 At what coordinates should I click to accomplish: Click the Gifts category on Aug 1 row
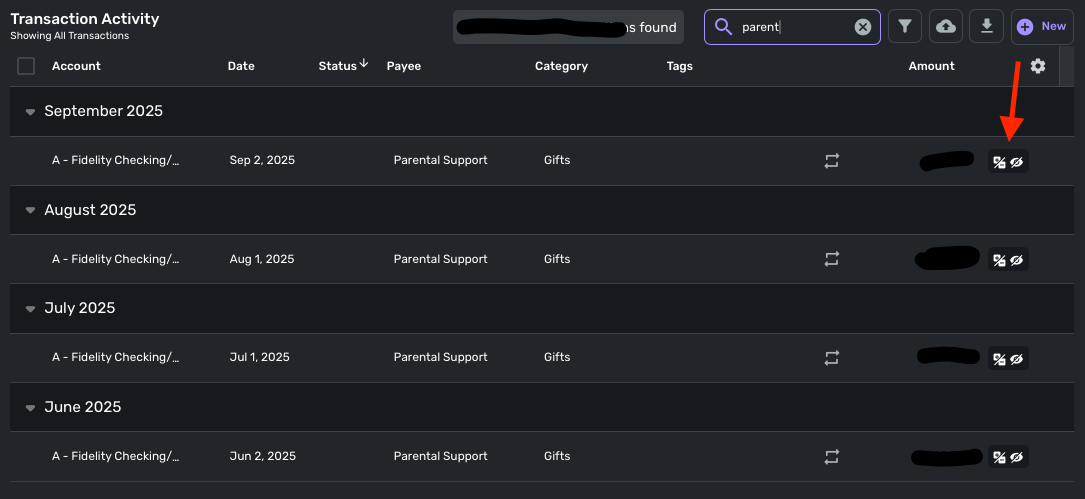pyautogui.click(x=557, y=259)
